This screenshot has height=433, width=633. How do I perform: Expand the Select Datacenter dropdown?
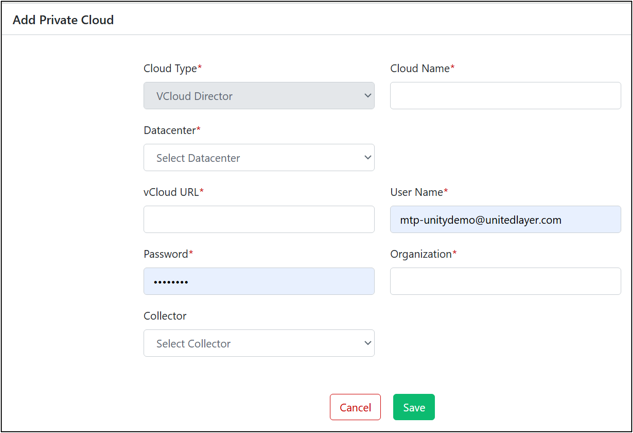click(259, 157)
